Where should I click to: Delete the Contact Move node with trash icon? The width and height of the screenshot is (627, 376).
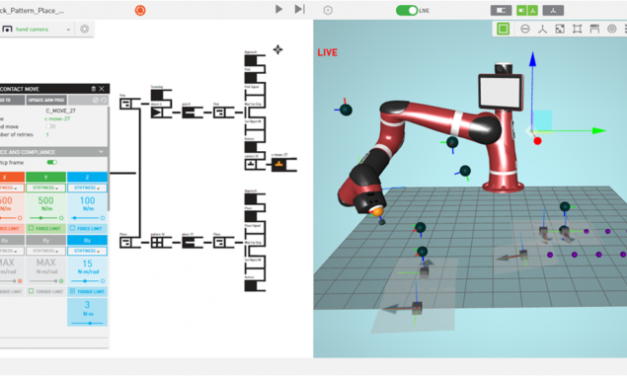click(x=94, y=89)
